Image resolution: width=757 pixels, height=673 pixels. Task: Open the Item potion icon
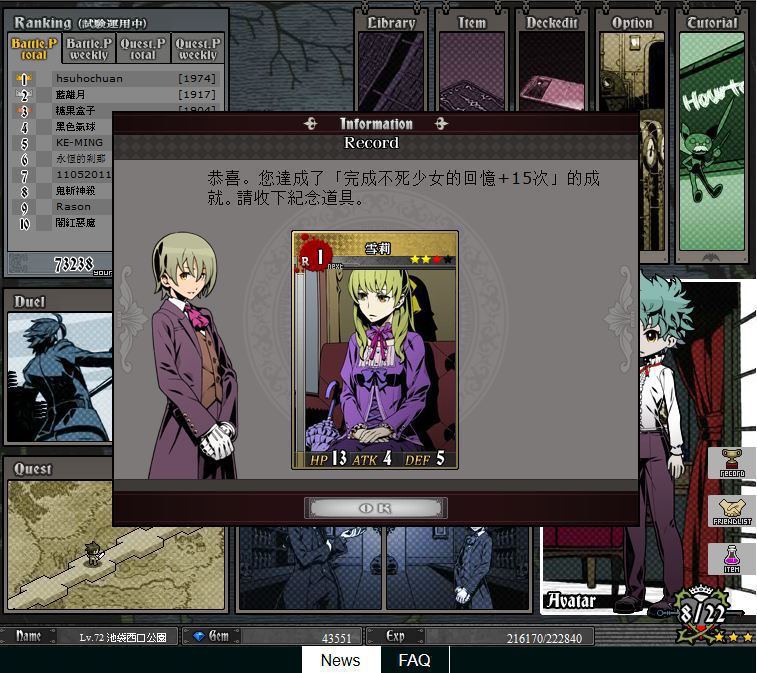[731, 559]
